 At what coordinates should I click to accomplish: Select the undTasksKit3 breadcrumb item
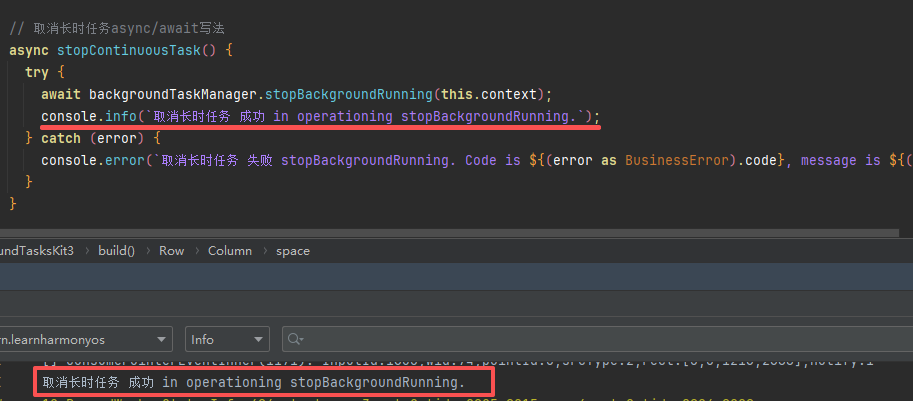click(37, 251)
